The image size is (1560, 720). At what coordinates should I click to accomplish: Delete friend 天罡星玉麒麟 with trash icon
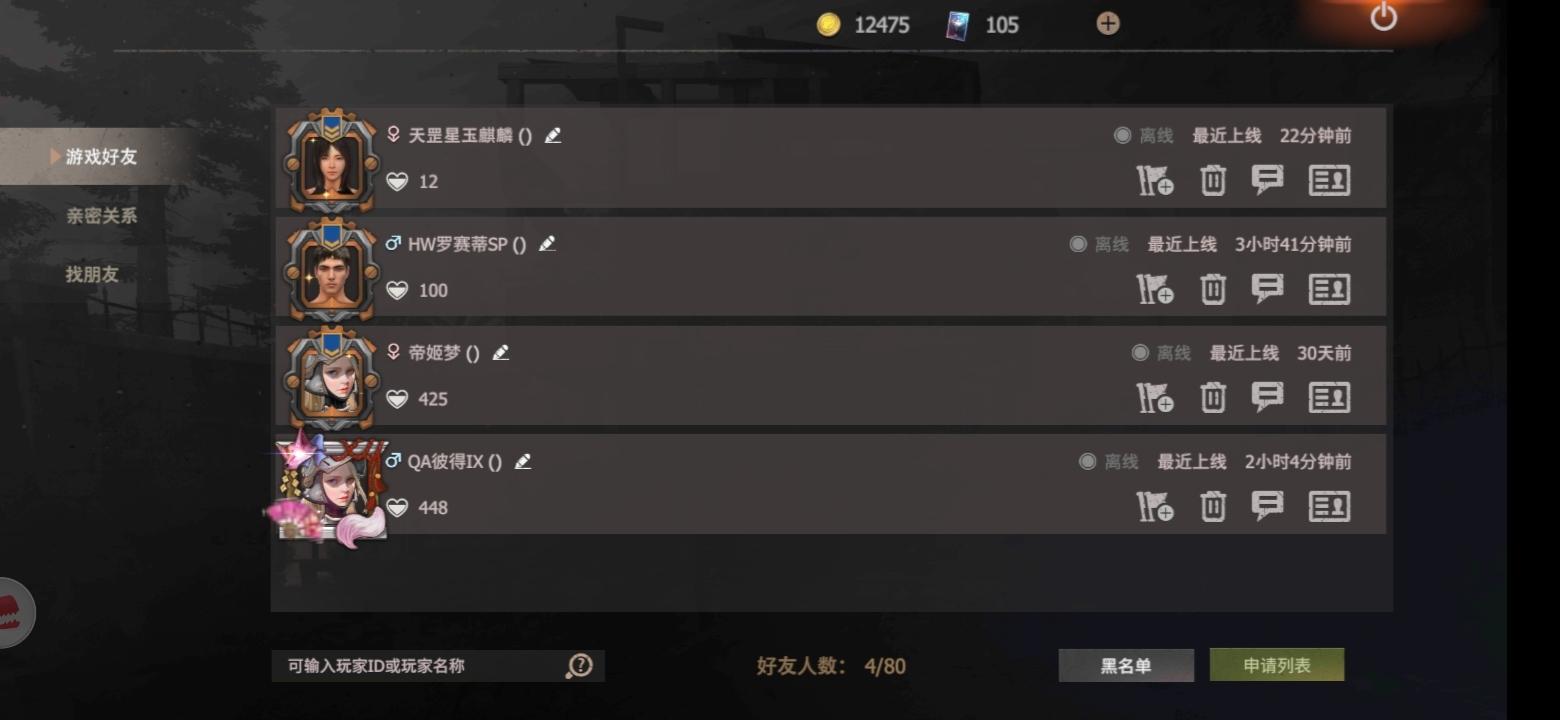coord(1212,181)
